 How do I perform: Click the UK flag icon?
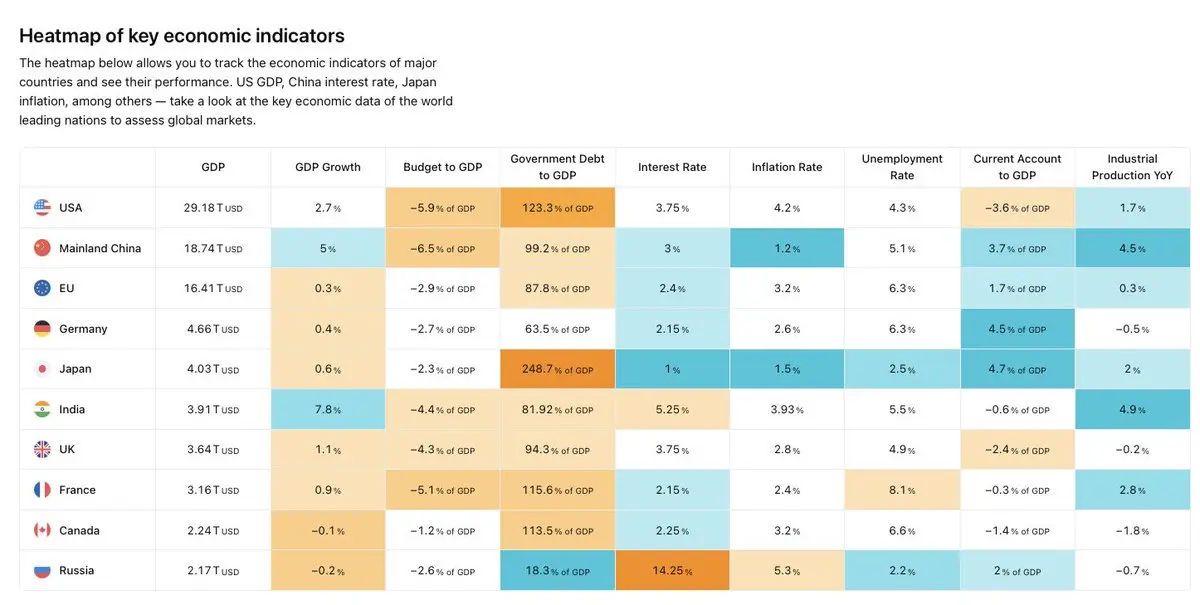click(42, 450)
